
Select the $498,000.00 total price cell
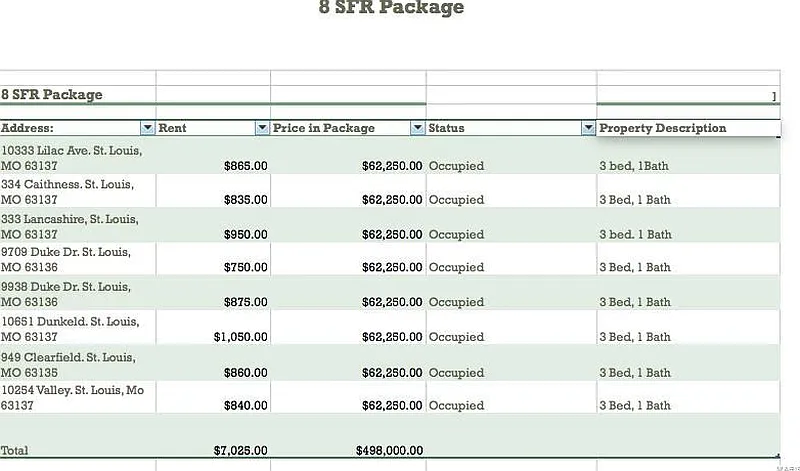tap(389, 451)
